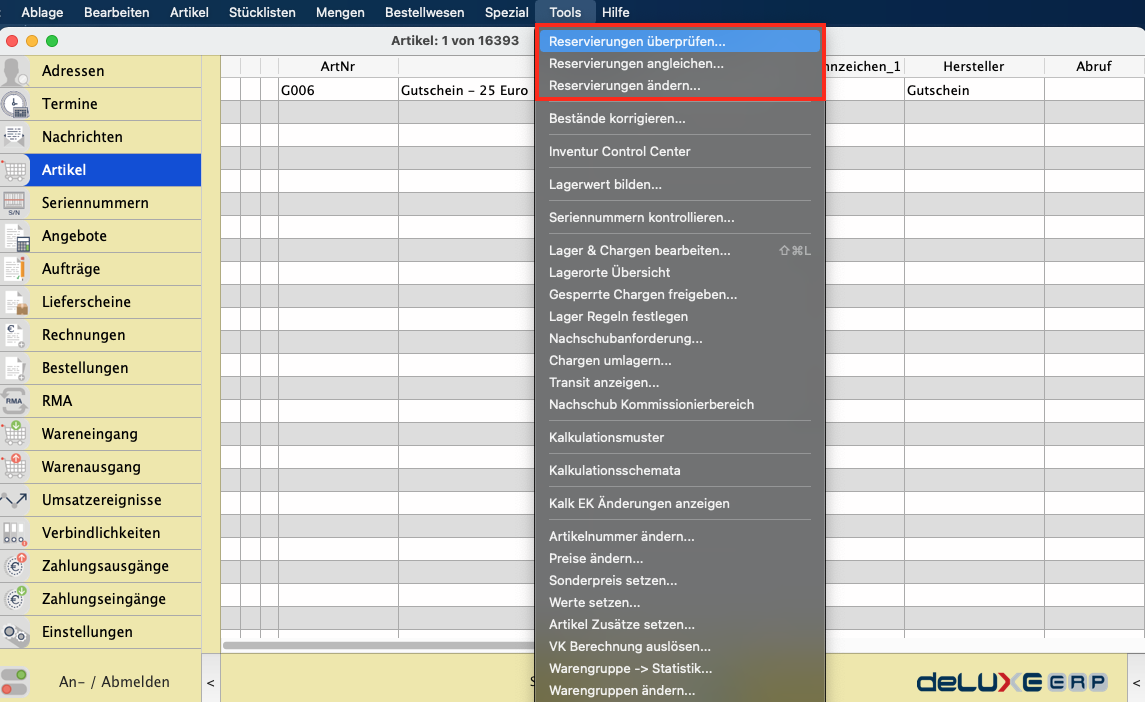
Task: Open Einstellungen gear icon
Action: click(15, 633)
